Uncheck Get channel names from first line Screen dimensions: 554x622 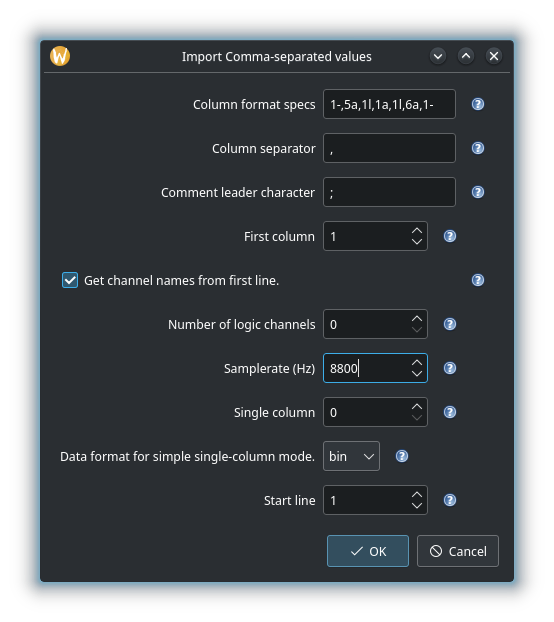click(x=70, y=280)
